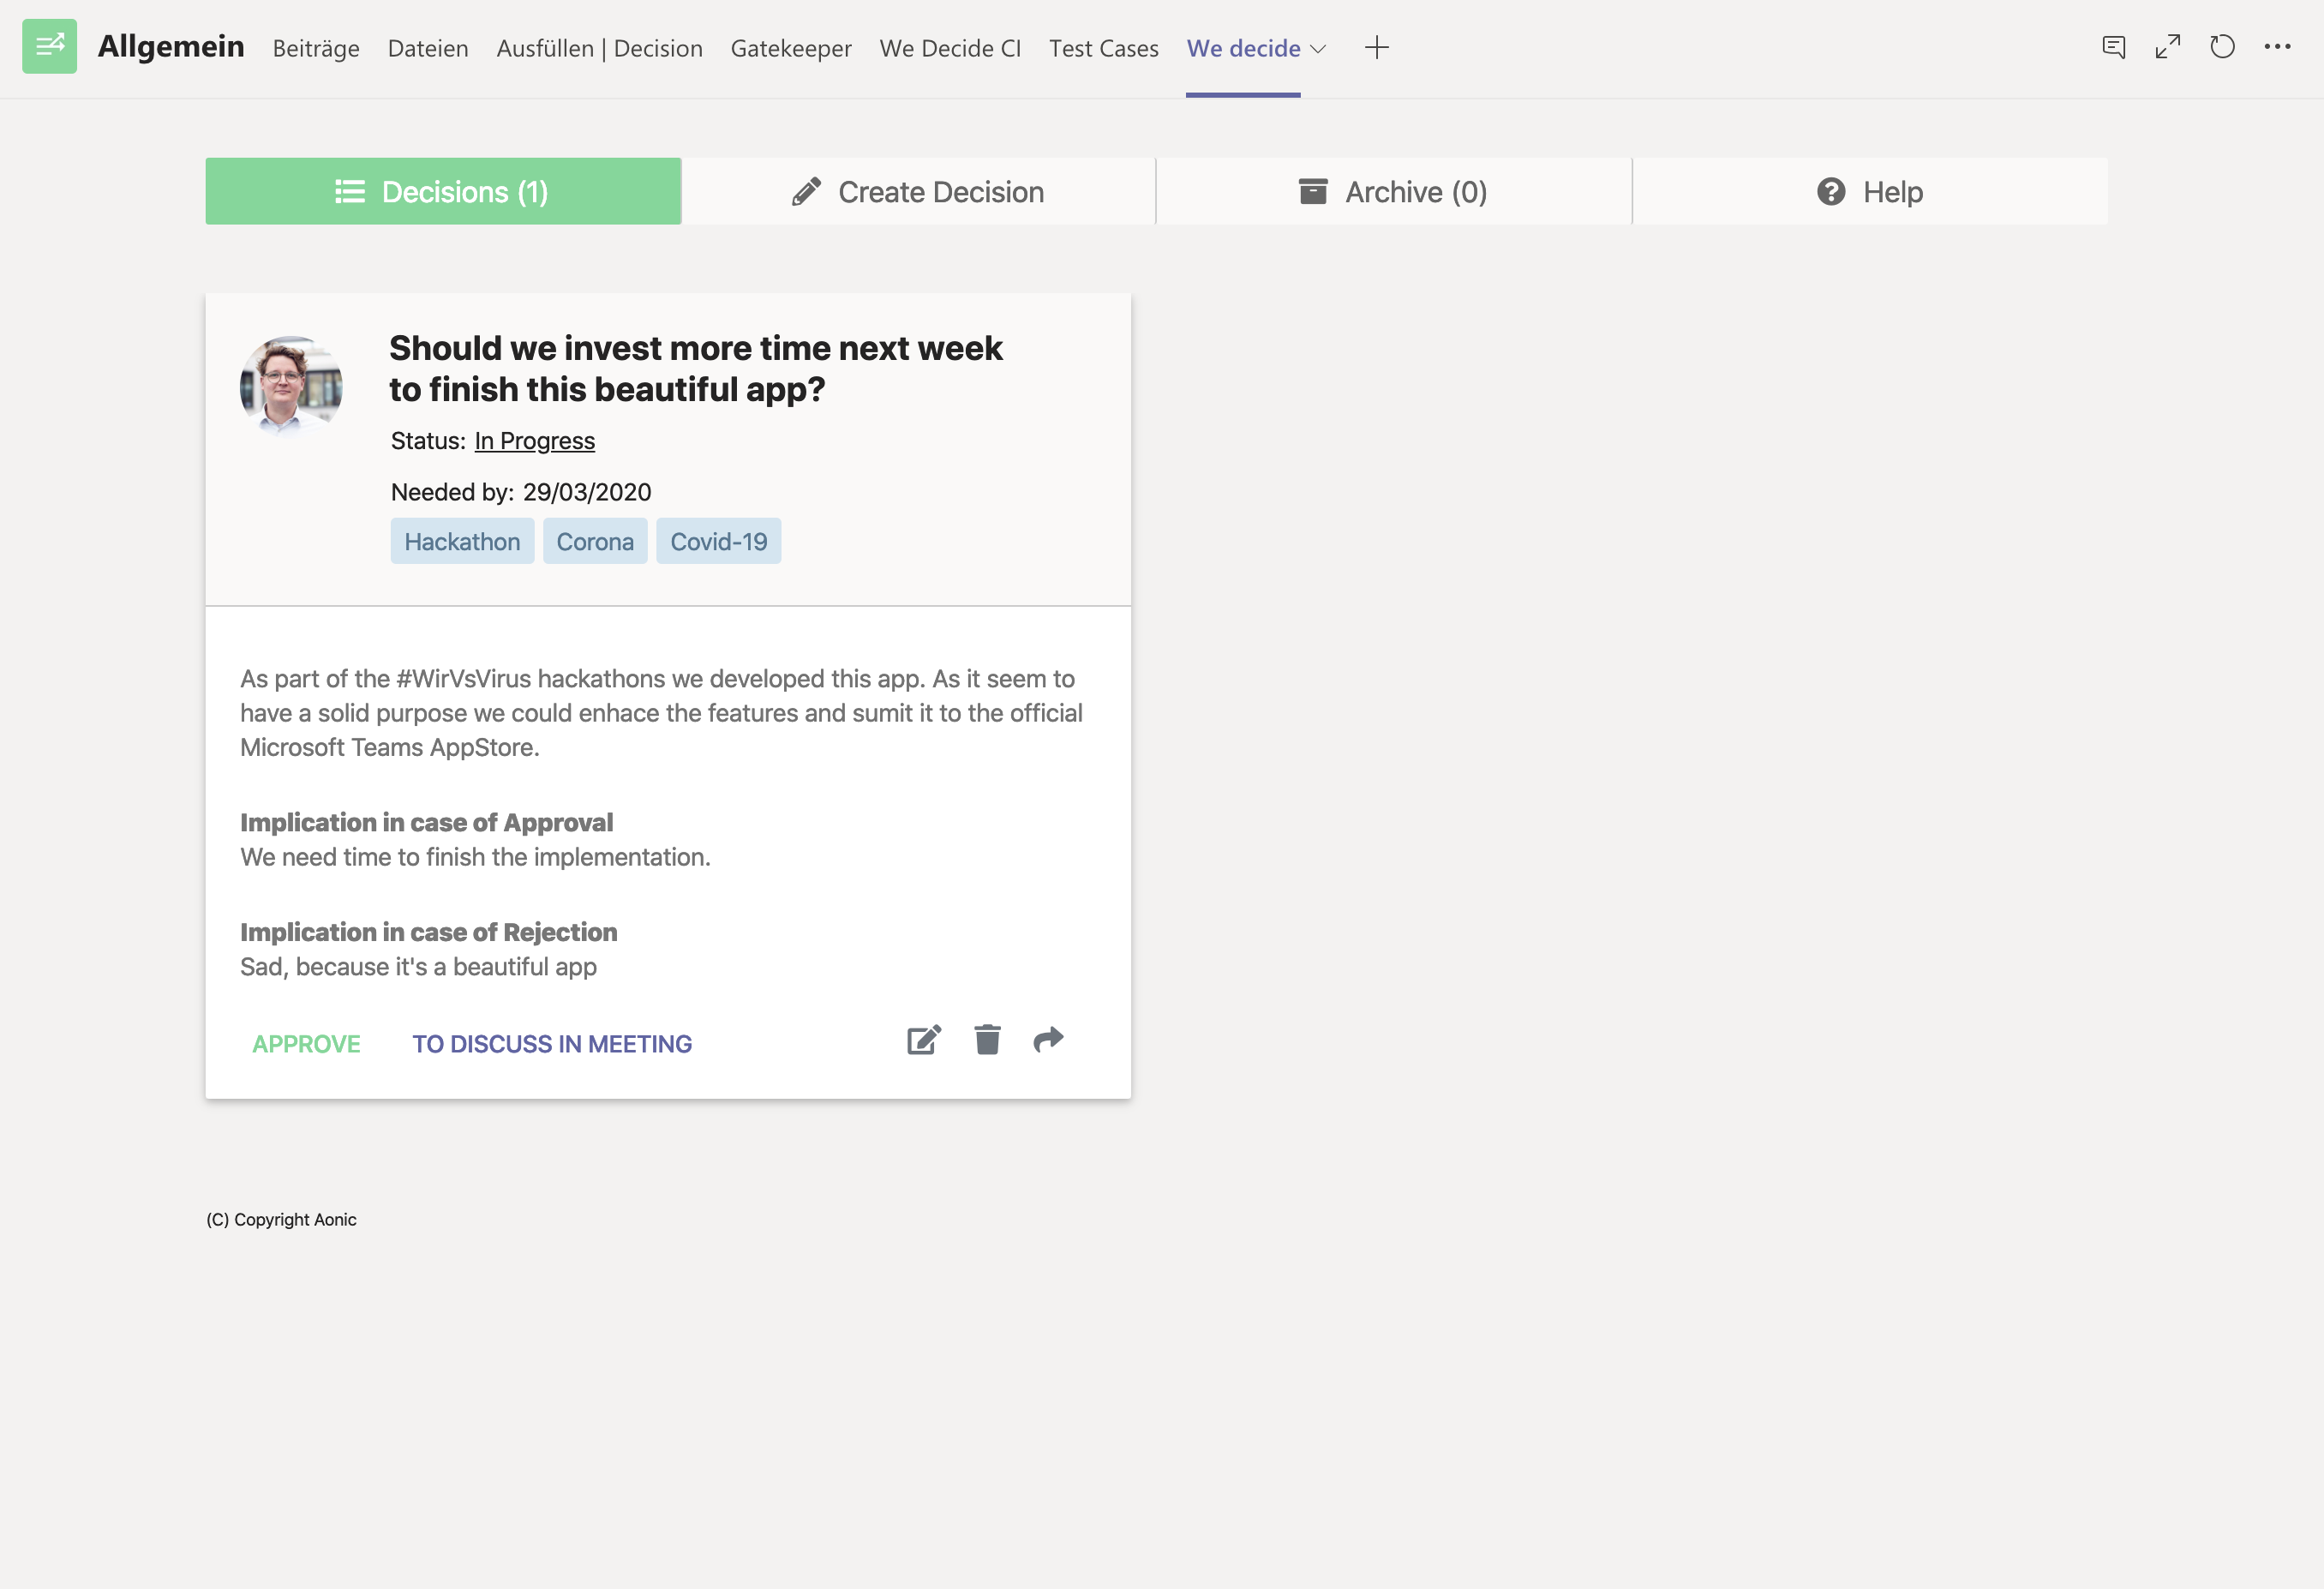Image resolution: width=2324 pixels, height=1589 pixels.
Task: Open the tab conversation chat icon
Action: coord(2113,47)
